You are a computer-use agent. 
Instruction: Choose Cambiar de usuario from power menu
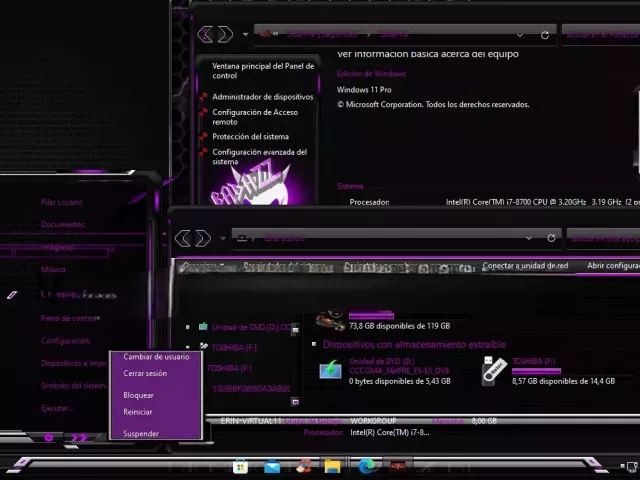click(156, 357)
